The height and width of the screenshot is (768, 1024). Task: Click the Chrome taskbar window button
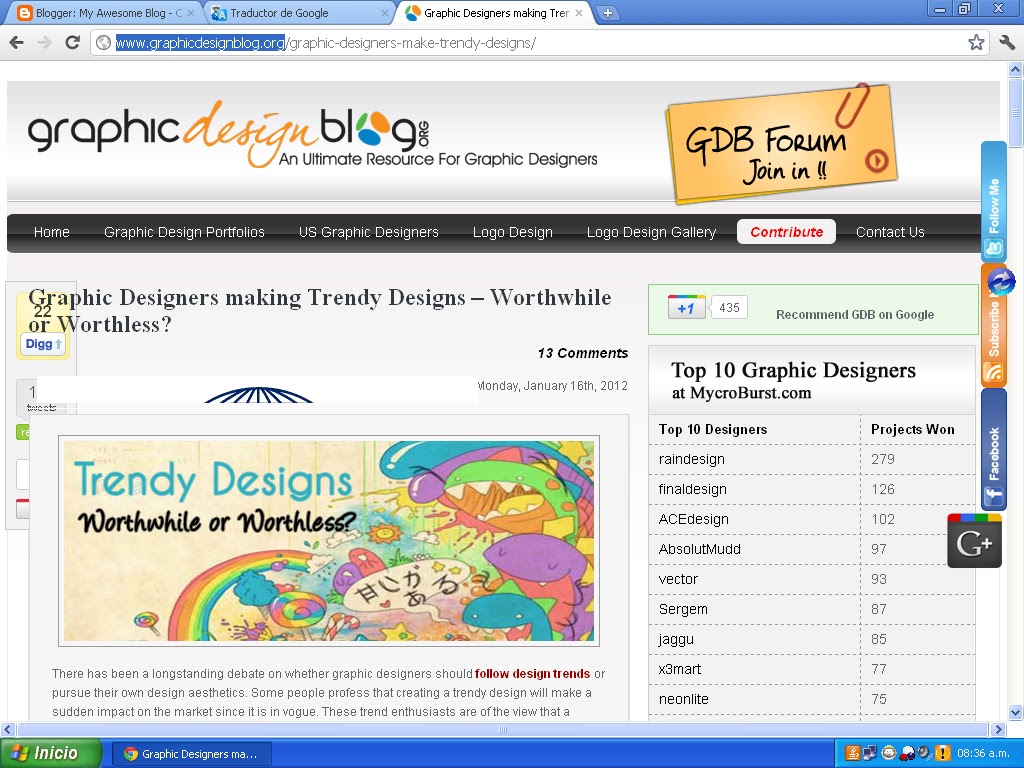192,754
